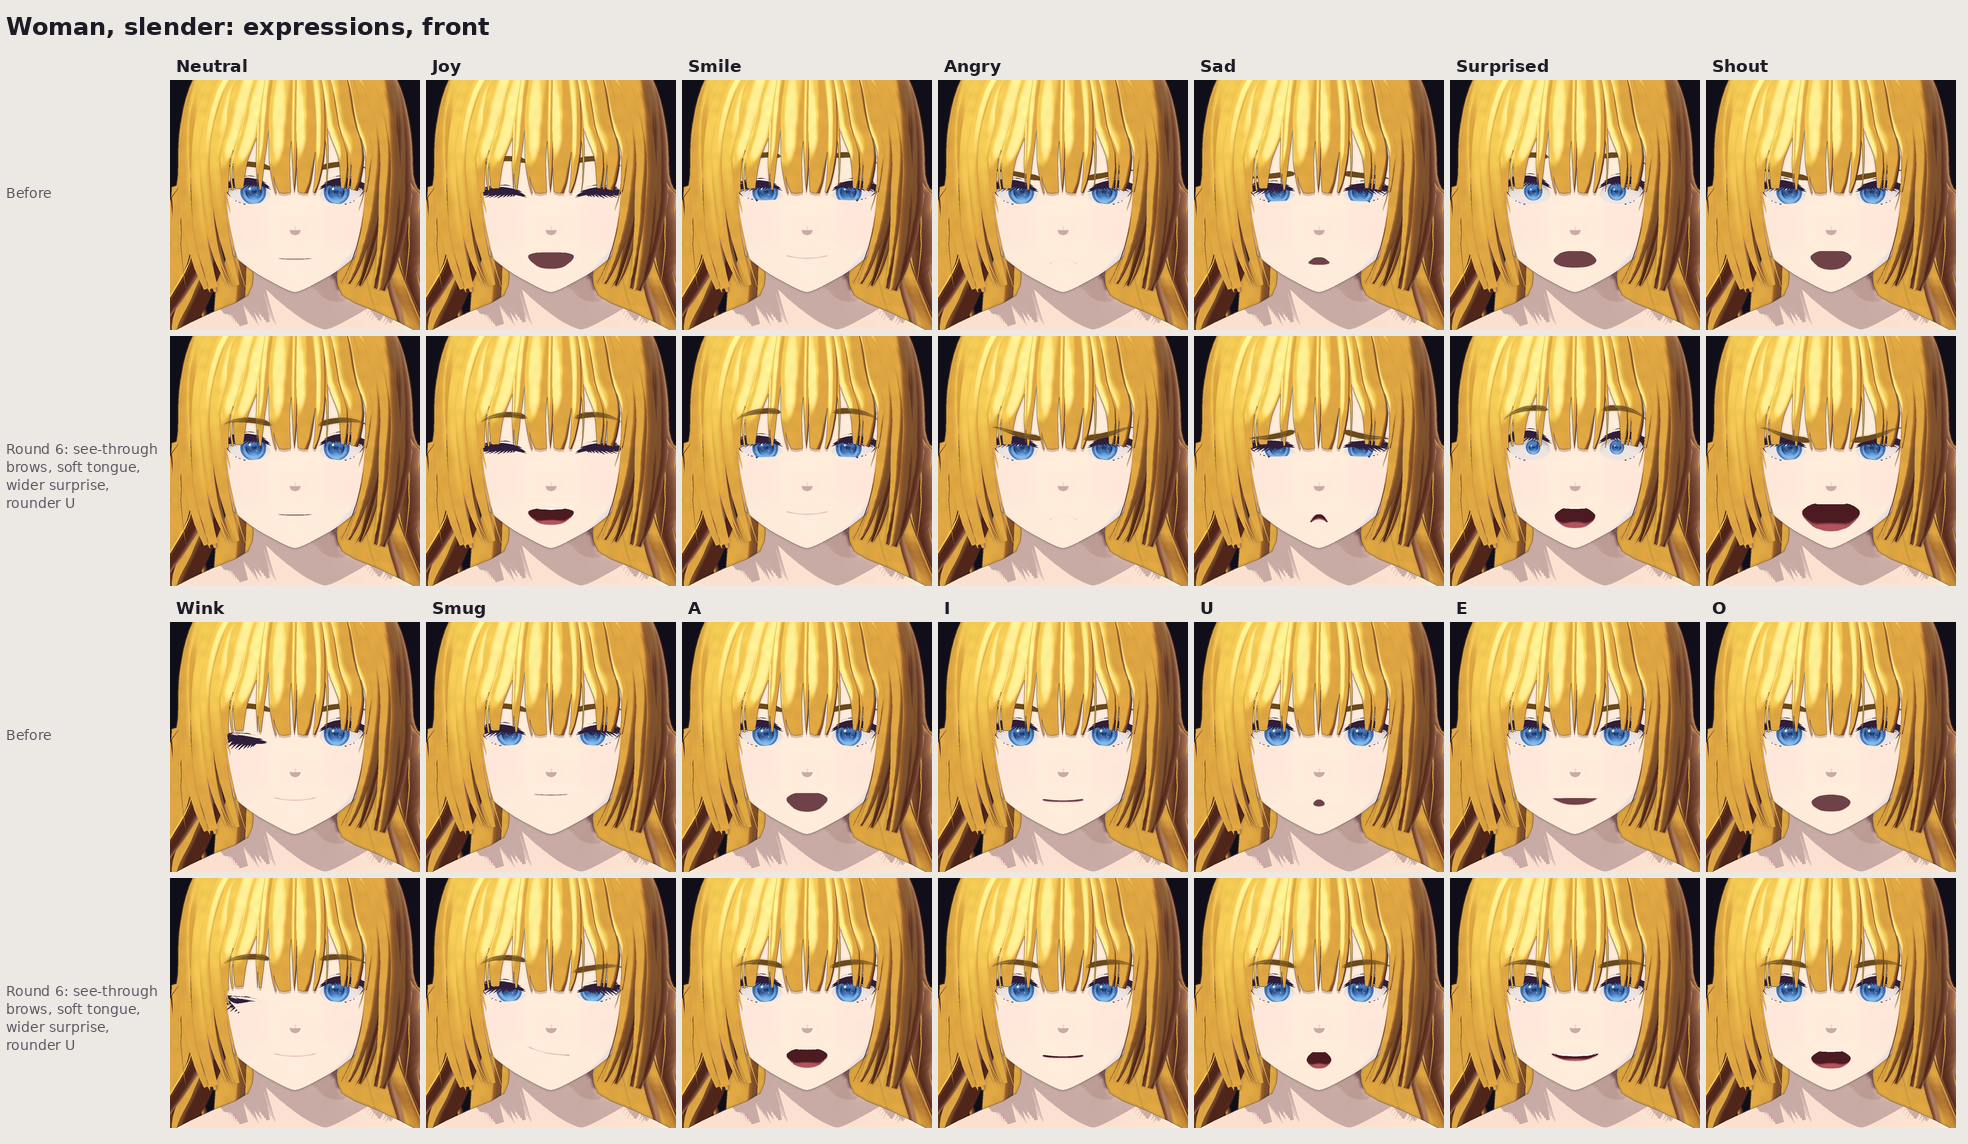
Task: Click the 'Wink' column label
Action: coord(200,608)
